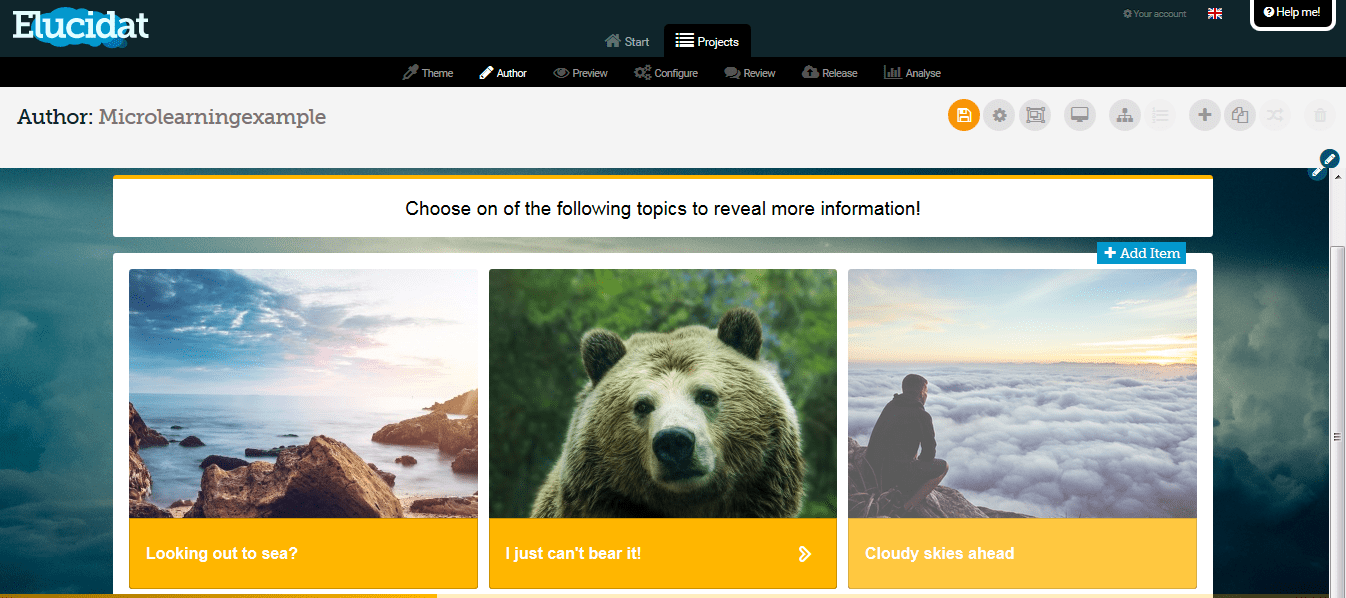Open the Analyse section
This screenshot has width=1346, height=598.
click(x=912, y=72)
